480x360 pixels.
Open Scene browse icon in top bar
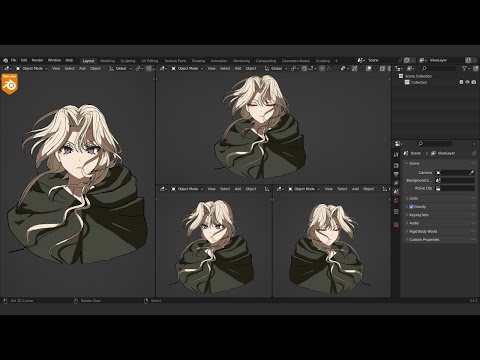point(361,60)
